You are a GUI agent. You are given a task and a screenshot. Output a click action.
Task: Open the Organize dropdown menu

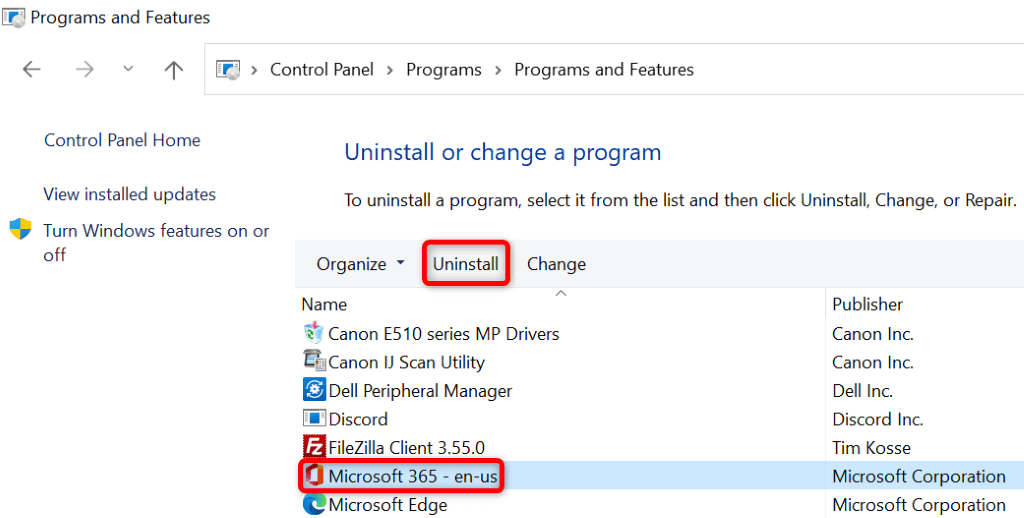(x=361, y=264)
